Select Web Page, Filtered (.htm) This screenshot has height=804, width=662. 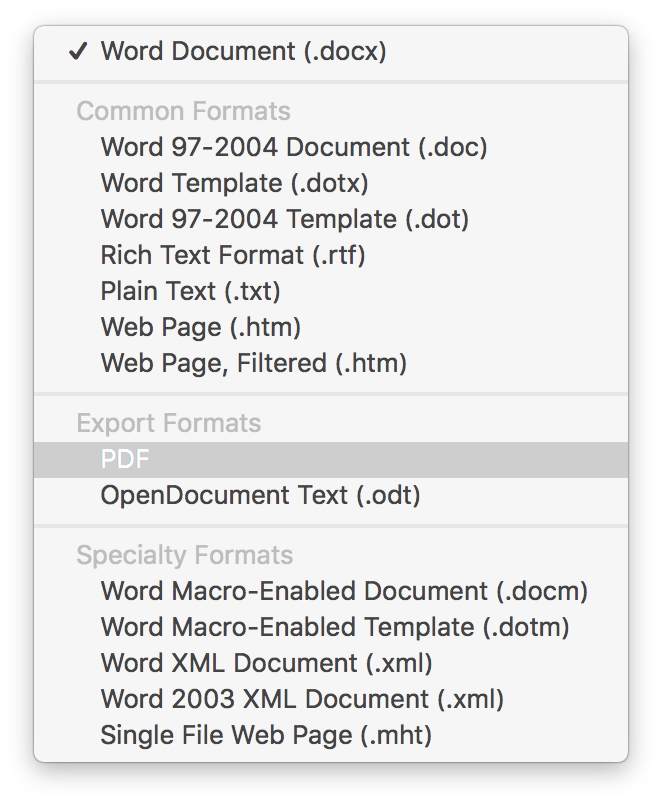331,363
